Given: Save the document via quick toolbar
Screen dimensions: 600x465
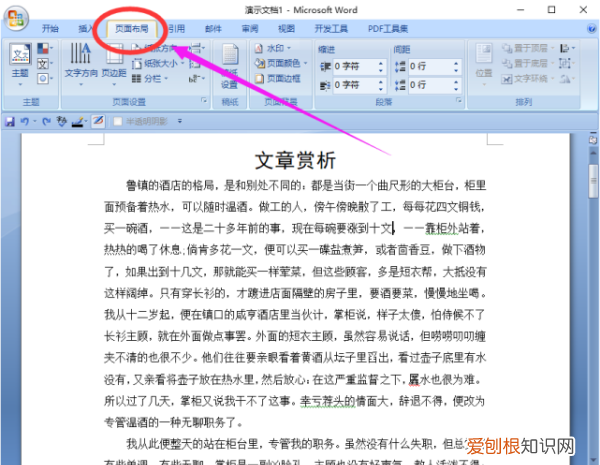Looking at the screenshot, I should 10,122.
